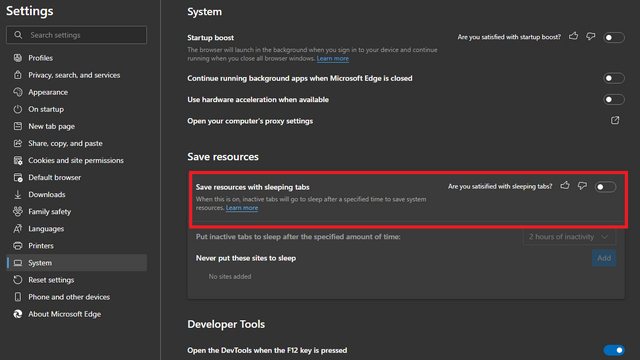
Task: Toggle hardware acceleration switch
Action: coord(613,99)
